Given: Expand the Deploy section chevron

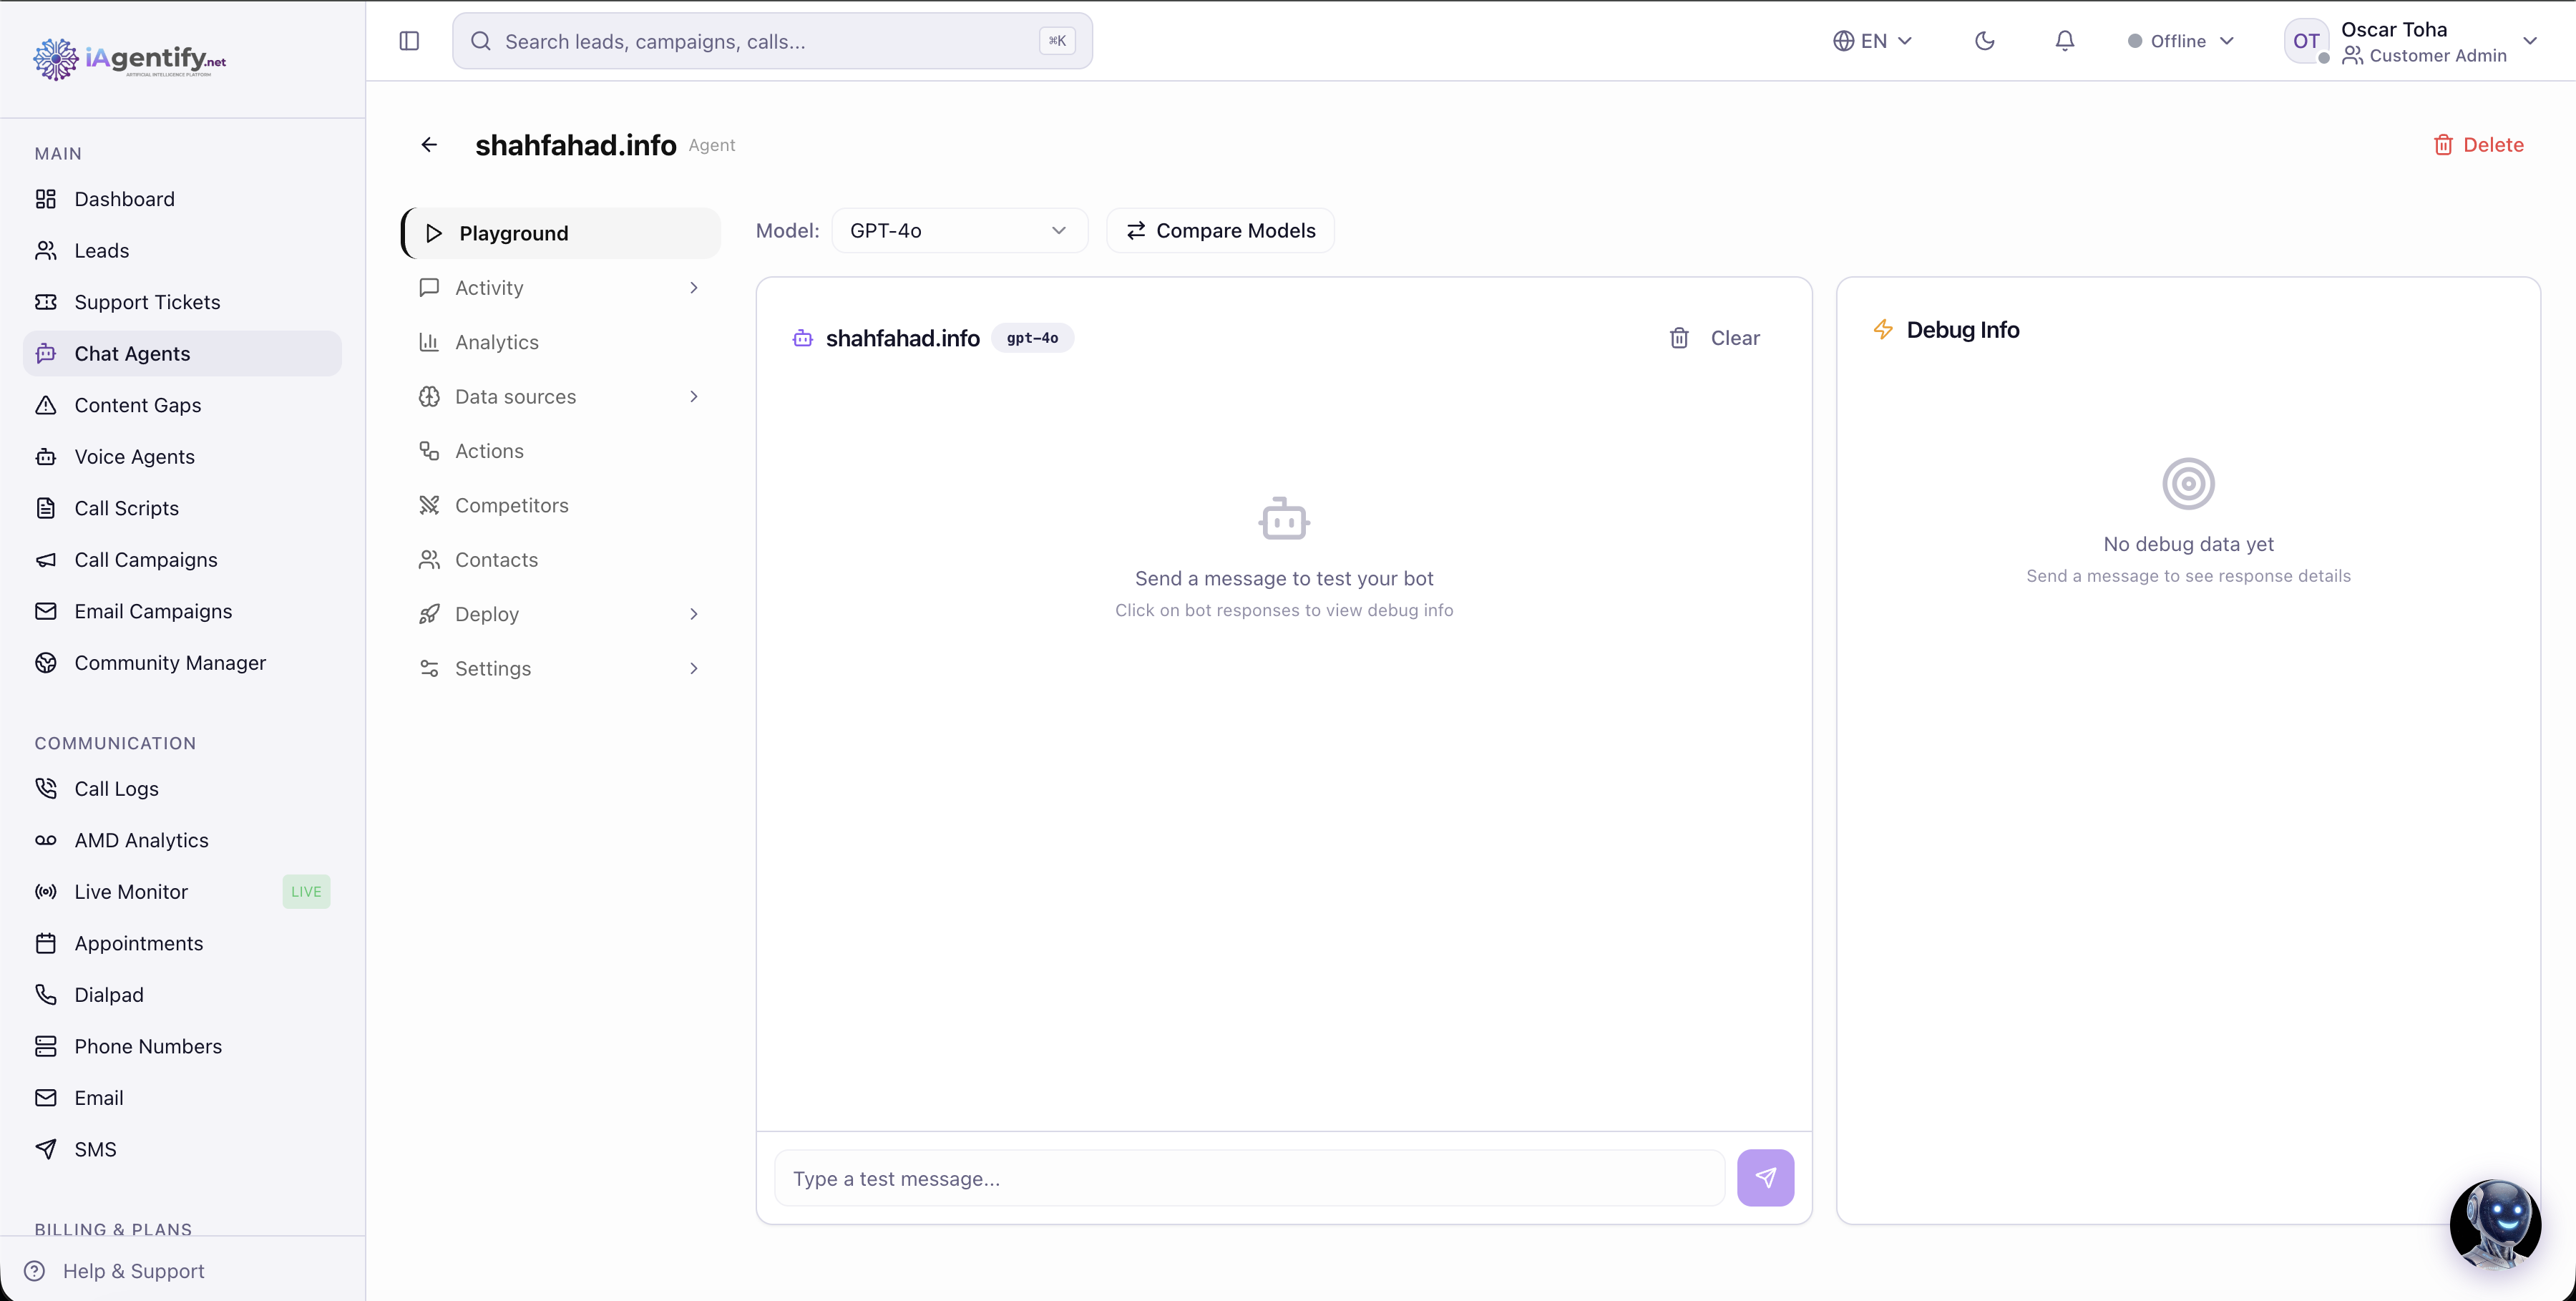Looking at the screenshot, I should pyautogui.click(x=693, y=614).
